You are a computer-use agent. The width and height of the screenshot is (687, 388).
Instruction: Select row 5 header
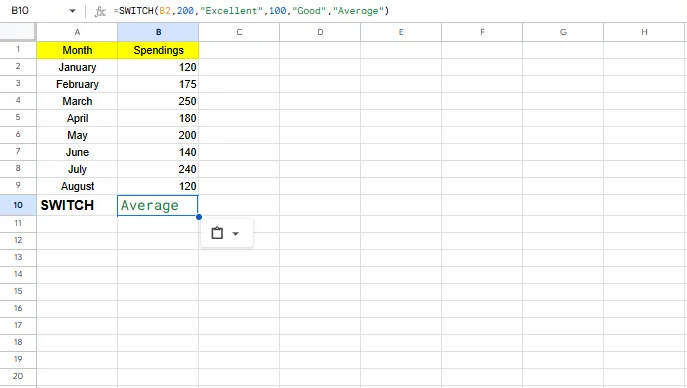coord(18,117)
